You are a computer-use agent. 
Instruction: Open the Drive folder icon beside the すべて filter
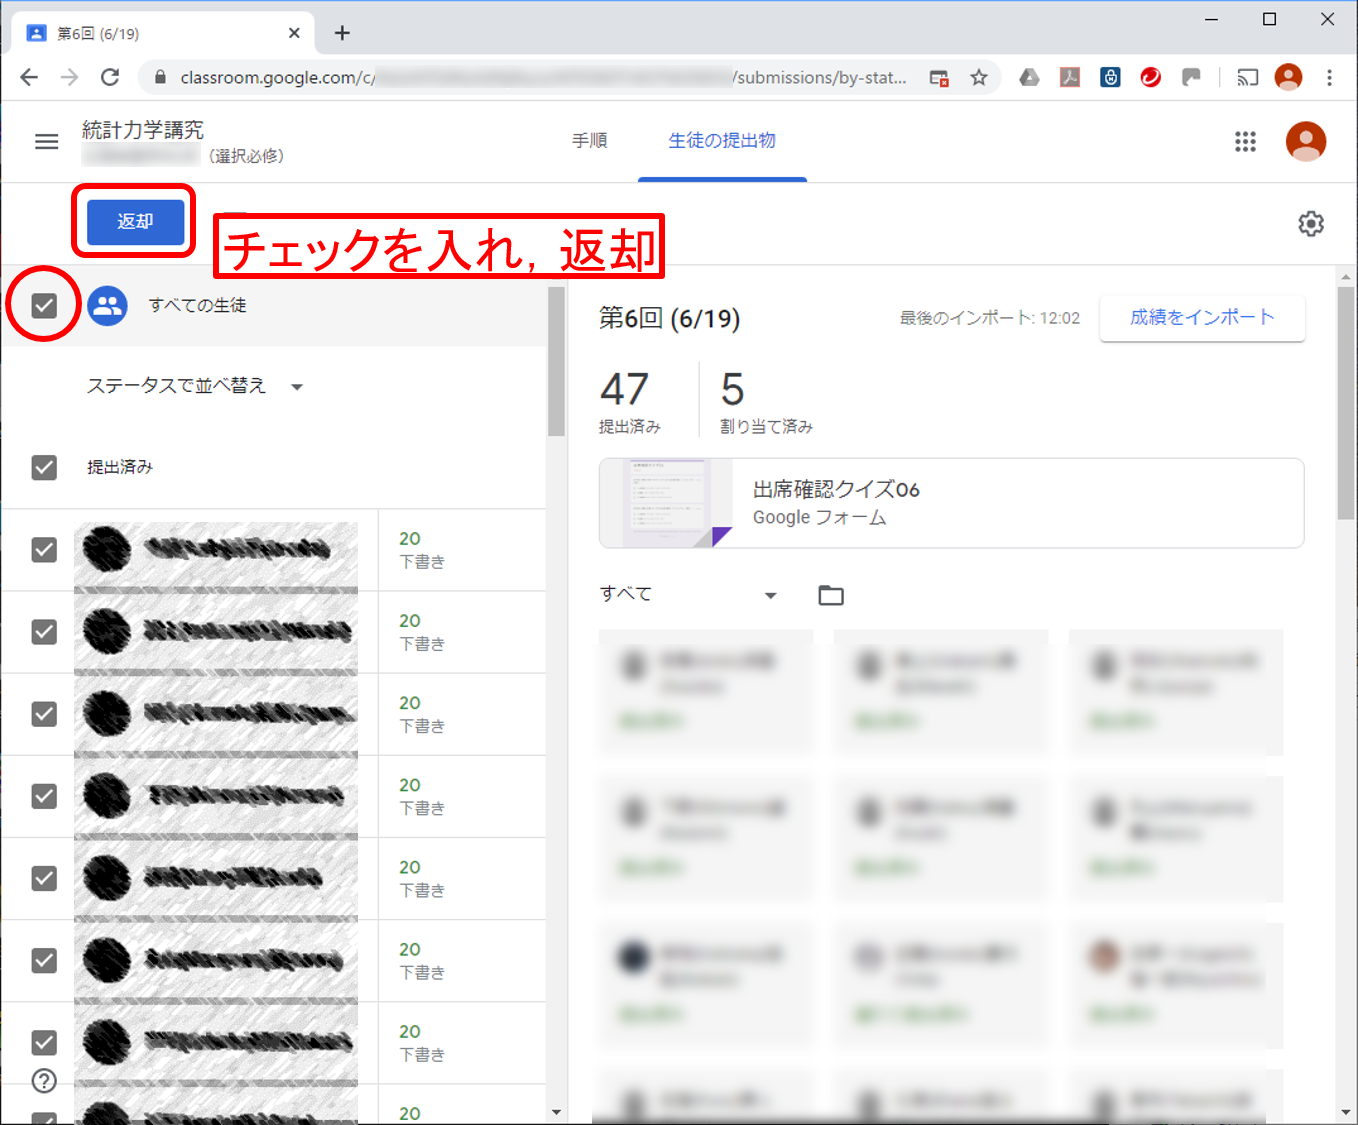click(831, 596)
